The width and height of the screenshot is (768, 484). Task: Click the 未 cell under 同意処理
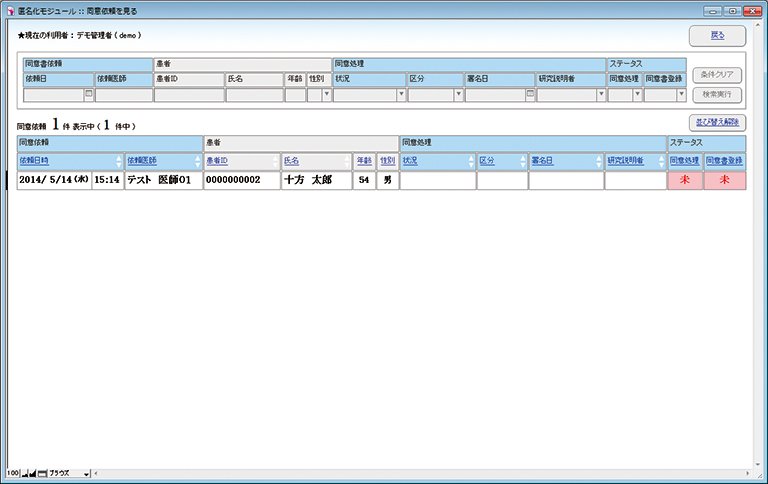(x=685, y=180)
